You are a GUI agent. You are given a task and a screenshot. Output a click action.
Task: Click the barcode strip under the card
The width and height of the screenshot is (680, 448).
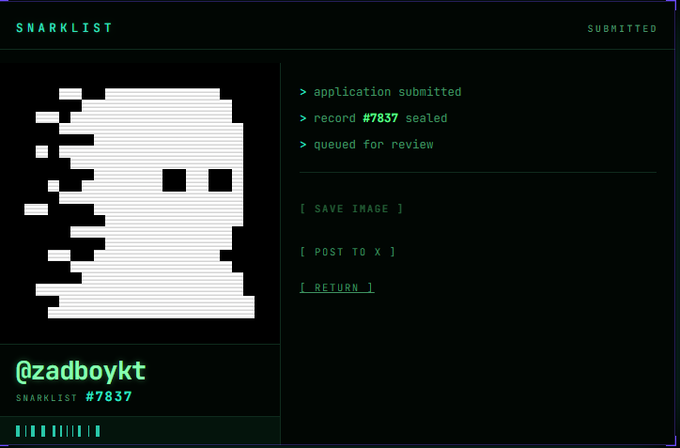pyautogui.click(x=58, y=431)
